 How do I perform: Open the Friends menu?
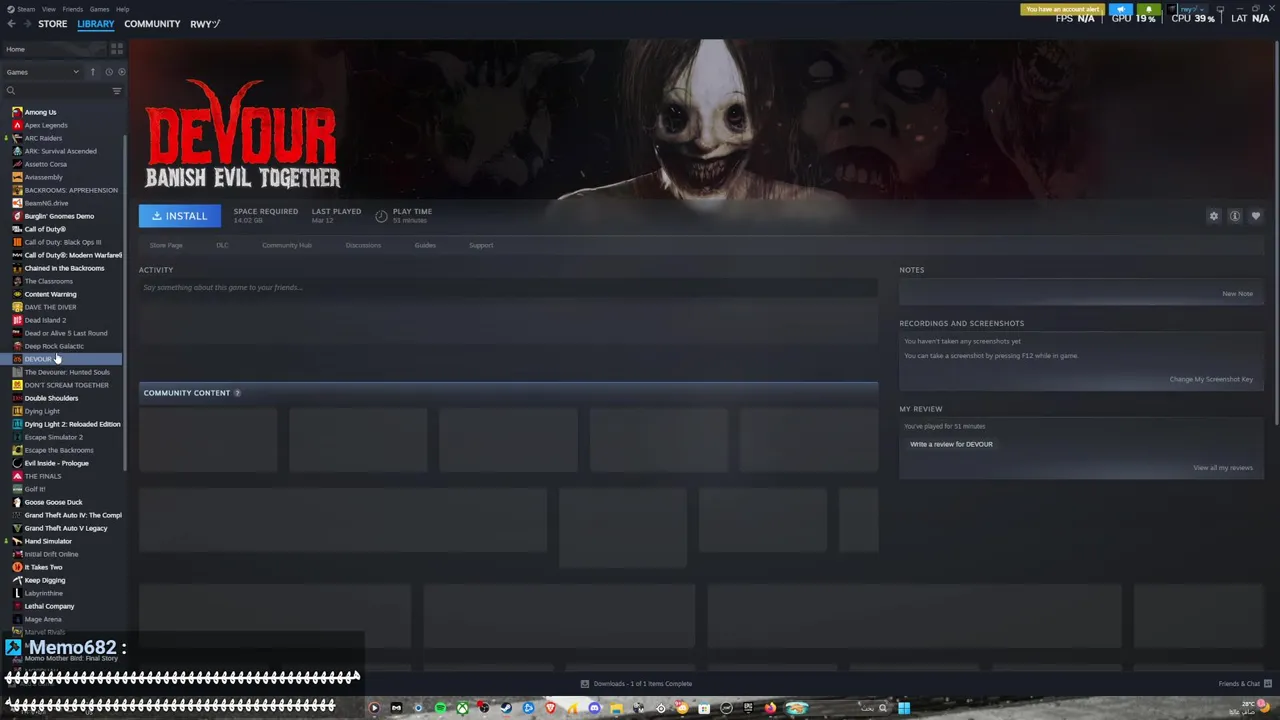click(73, 9)
